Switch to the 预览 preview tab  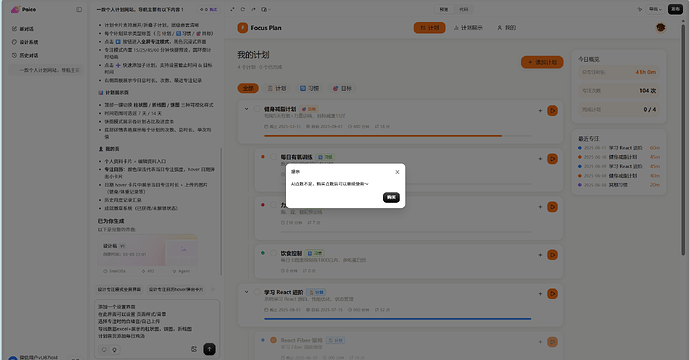444,9
